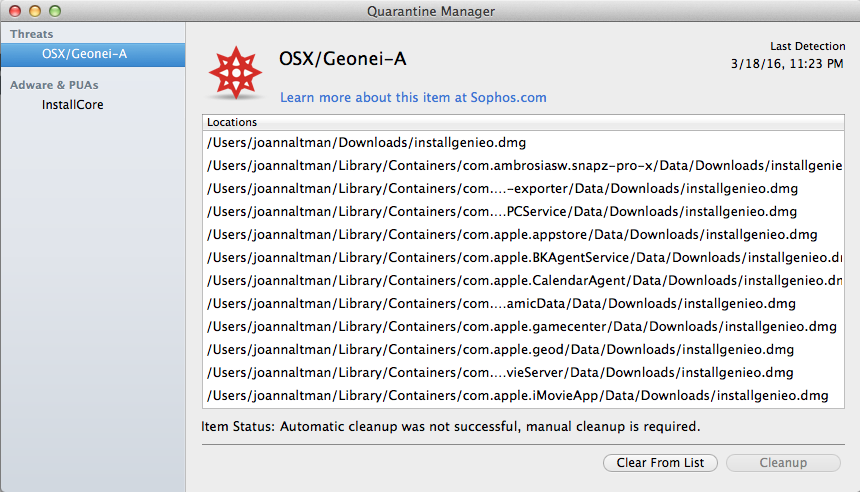
Task: Select the com.apple.gamecenter location row
Action: [x=523, y=327]
